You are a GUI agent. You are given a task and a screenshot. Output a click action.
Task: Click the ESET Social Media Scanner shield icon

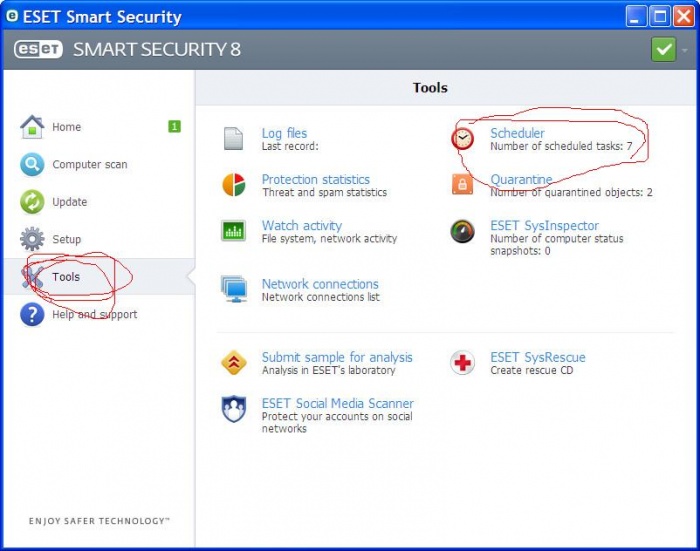(233, 409)
